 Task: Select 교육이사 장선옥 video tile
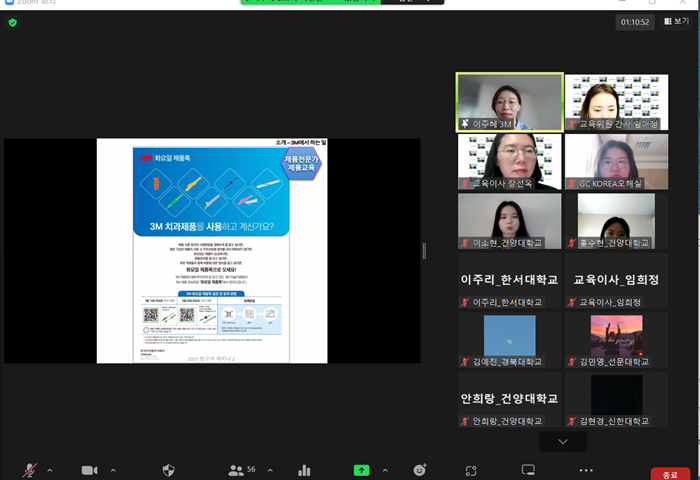coord(510,162)
